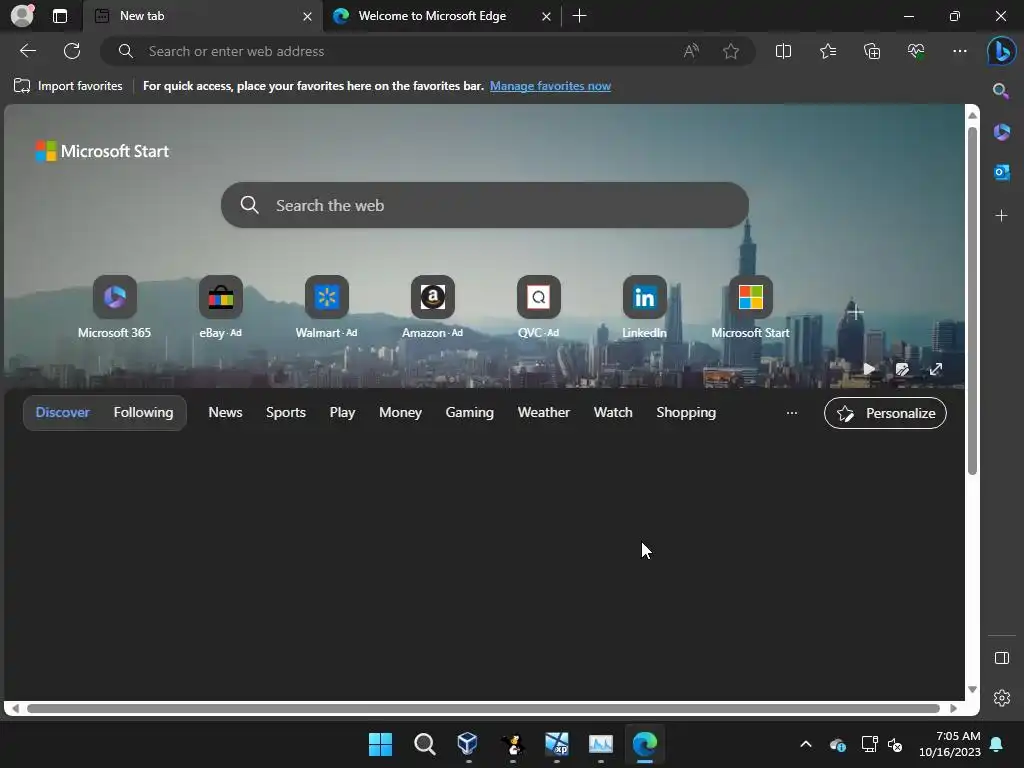The width and height of the screenshot is (1024, 768).
Task: Open Bing Chat sidebar button
Action: pos(1002,51)
